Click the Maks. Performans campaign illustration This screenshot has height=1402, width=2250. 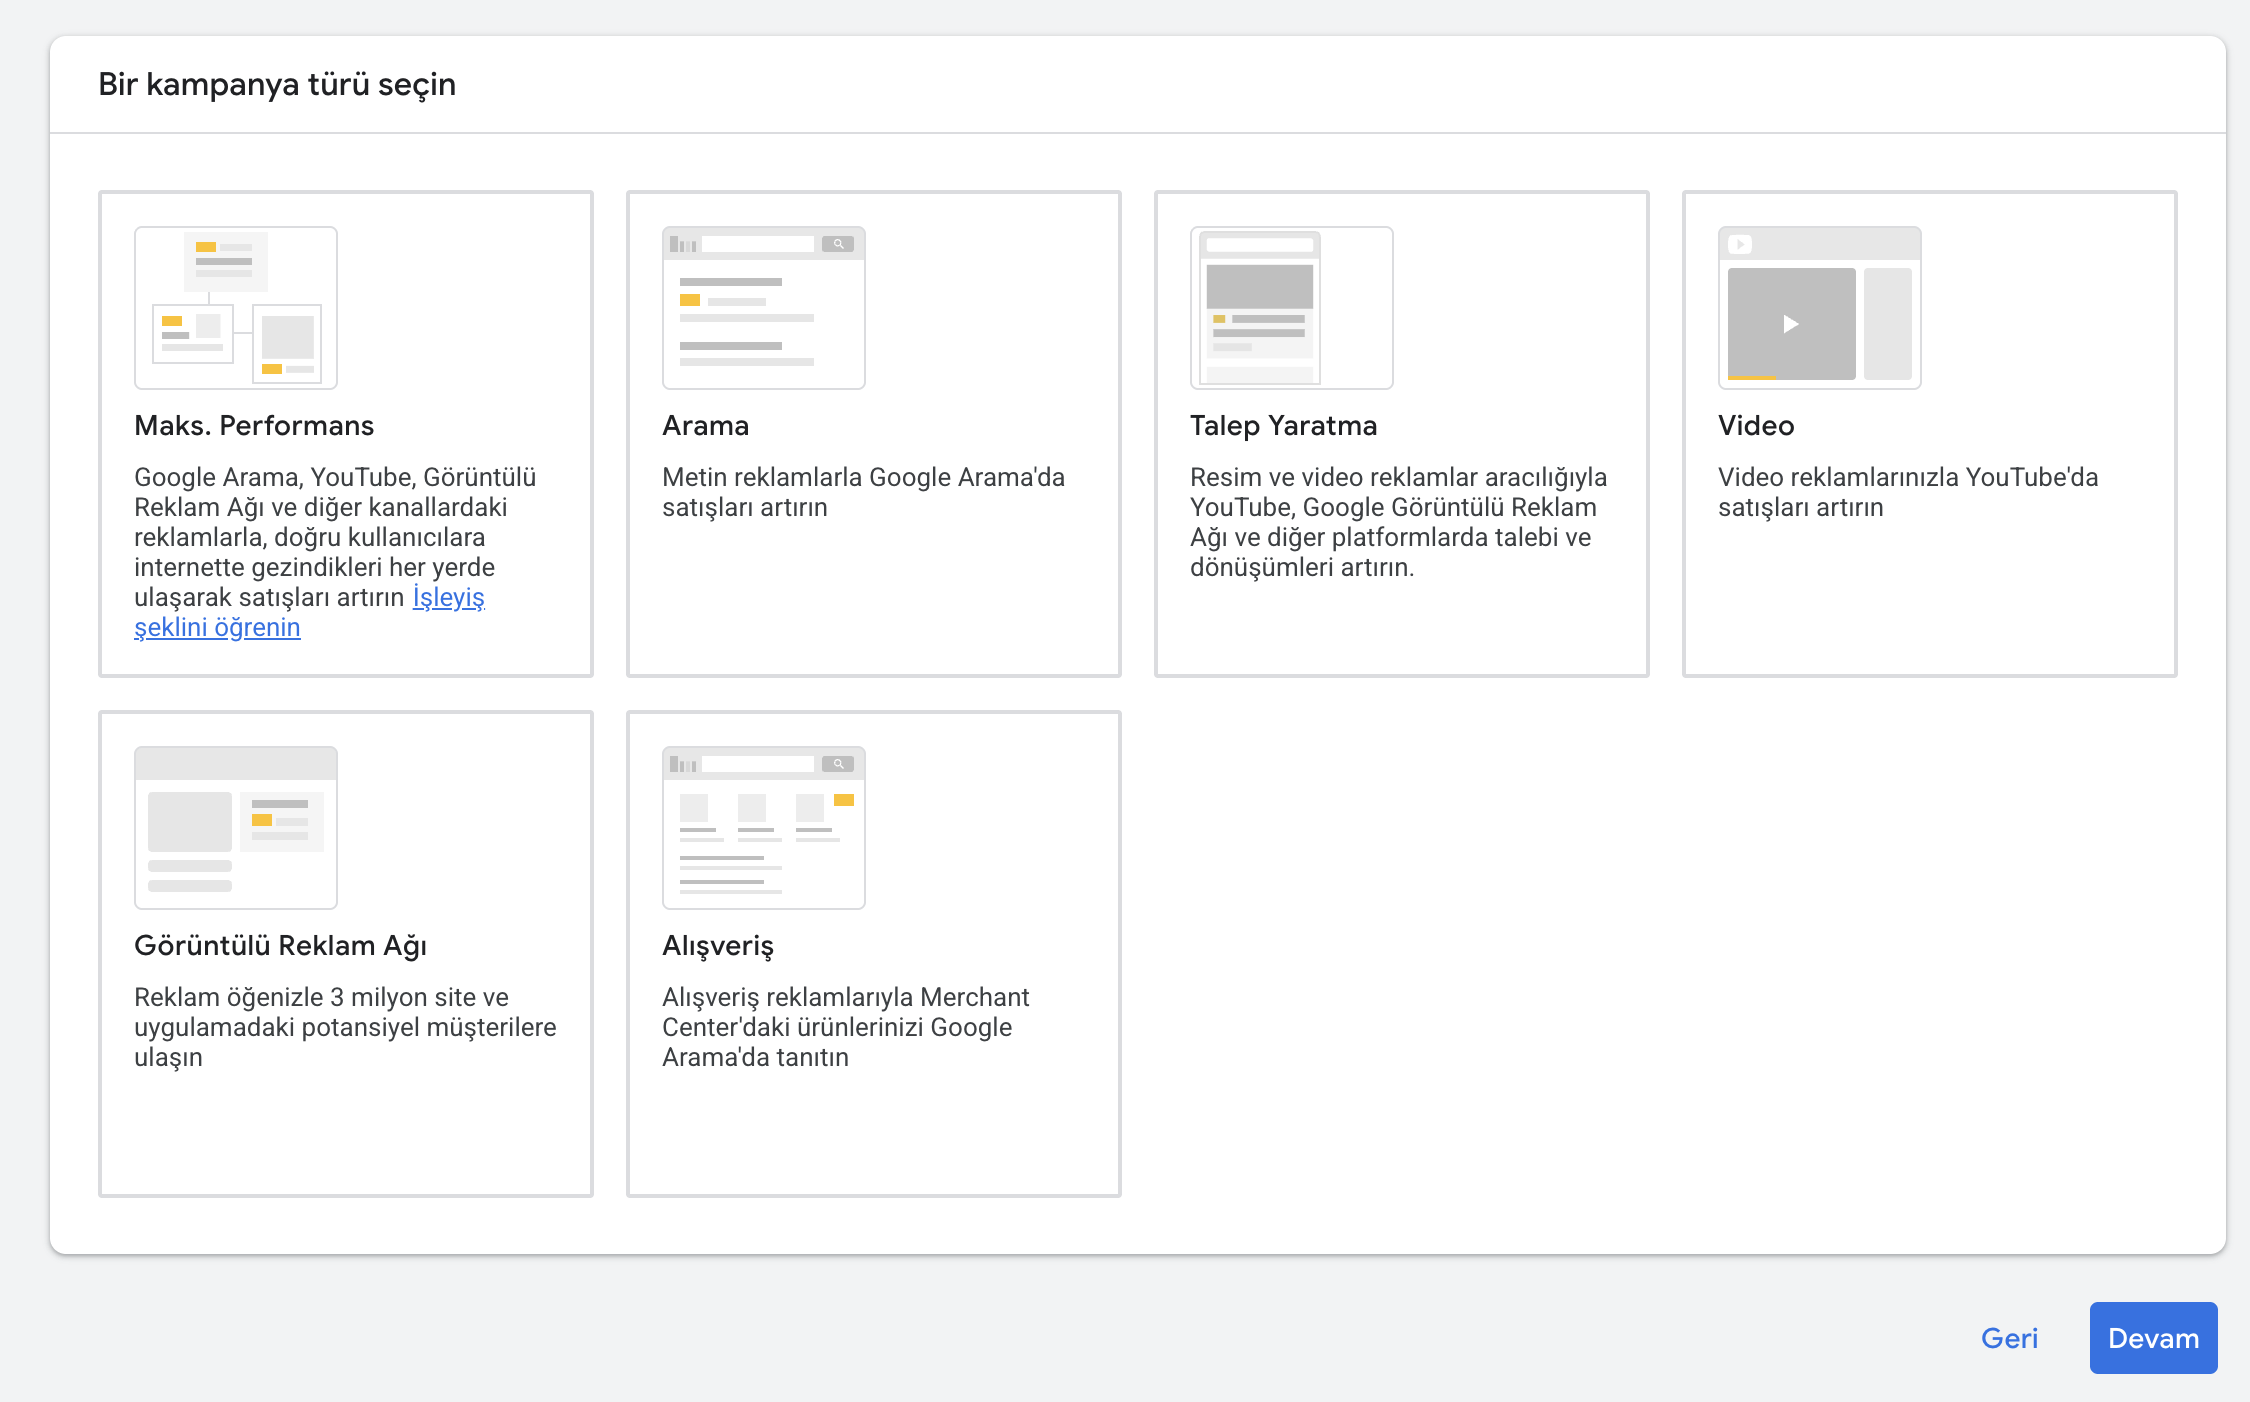pos(236,308)
